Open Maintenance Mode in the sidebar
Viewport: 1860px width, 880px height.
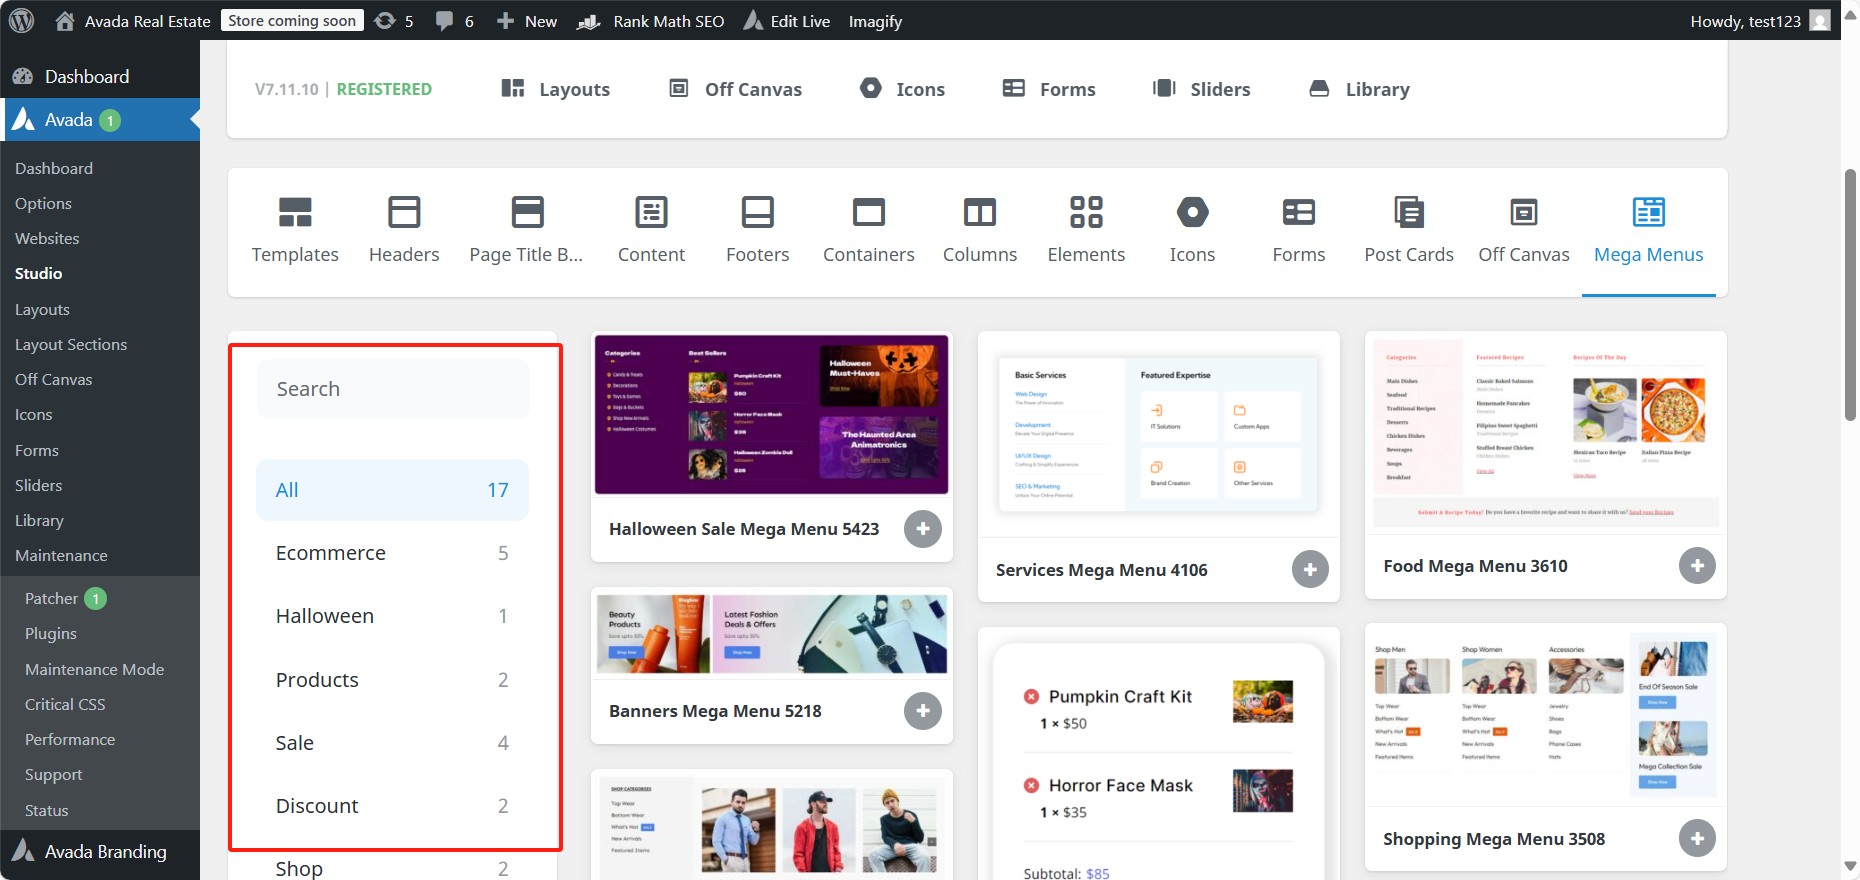[94, 669]
